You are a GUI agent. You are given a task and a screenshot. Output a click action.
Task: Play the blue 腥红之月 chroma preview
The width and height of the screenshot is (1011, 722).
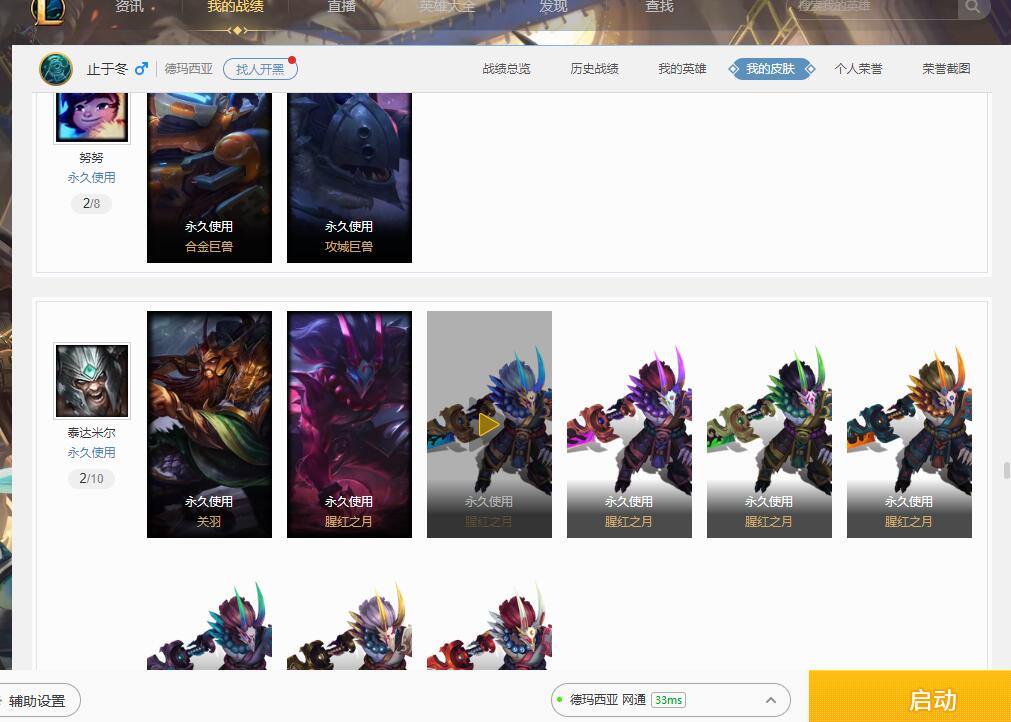point(489,424)
